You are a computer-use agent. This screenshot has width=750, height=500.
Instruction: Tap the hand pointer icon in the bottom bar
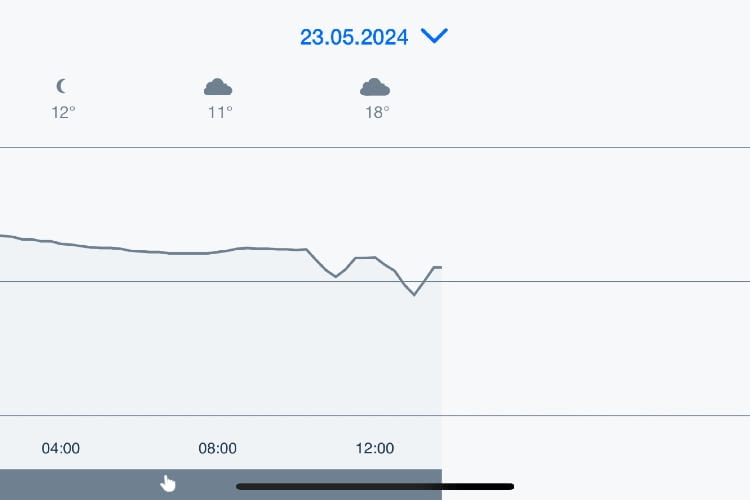(168, 484)
